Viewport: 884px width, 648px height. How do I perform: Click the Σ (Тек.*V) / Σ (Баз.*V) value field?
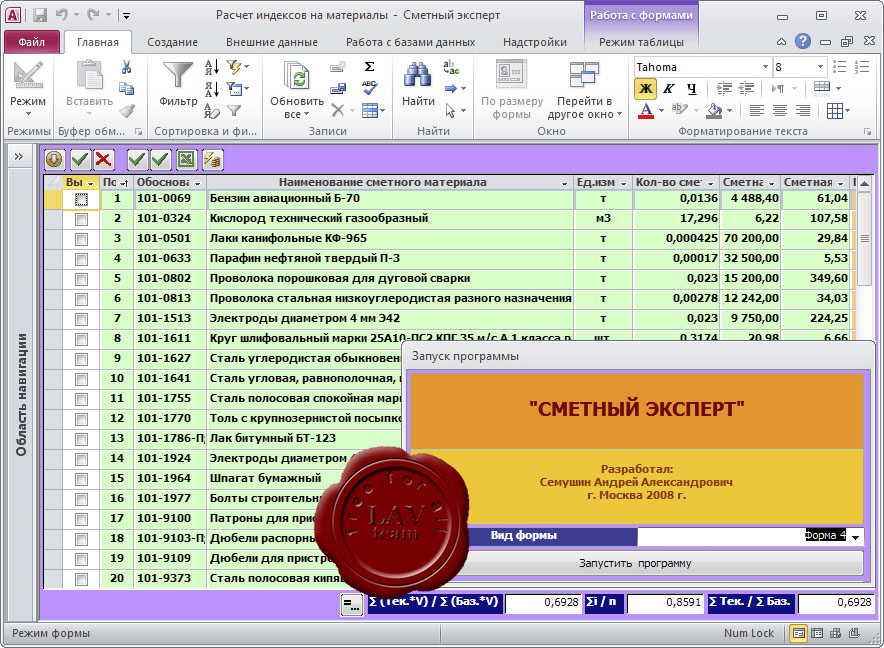tap(542, 603)
